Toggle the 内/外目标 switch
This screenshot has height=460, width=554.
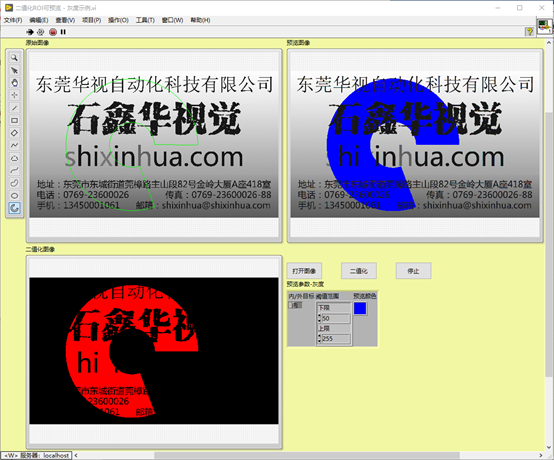[295, 305]
